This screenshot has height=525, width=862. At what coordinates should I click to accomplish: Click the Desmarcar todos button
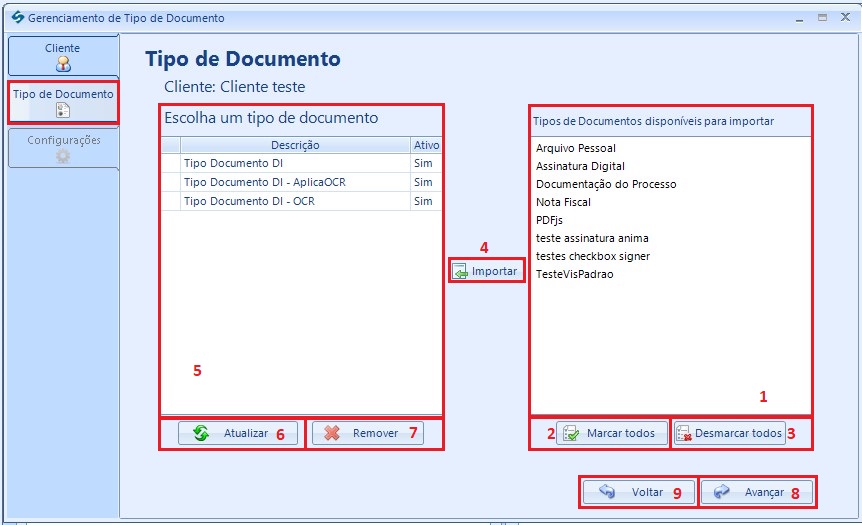tap(730, 433)
